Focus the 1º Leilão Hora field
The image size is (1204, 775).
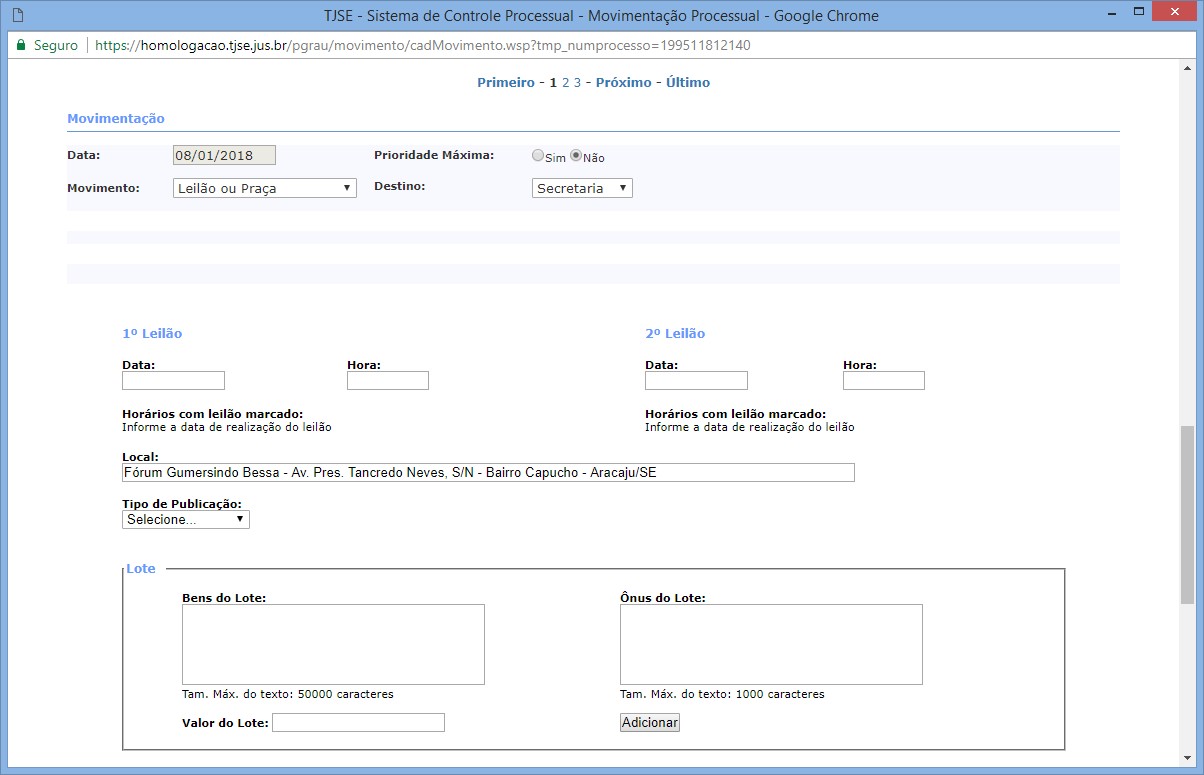click(388, 381)
